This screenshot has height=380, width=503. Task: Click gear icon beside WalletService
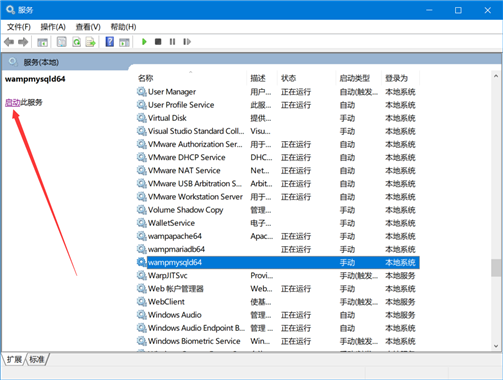(x=142, y=223)
